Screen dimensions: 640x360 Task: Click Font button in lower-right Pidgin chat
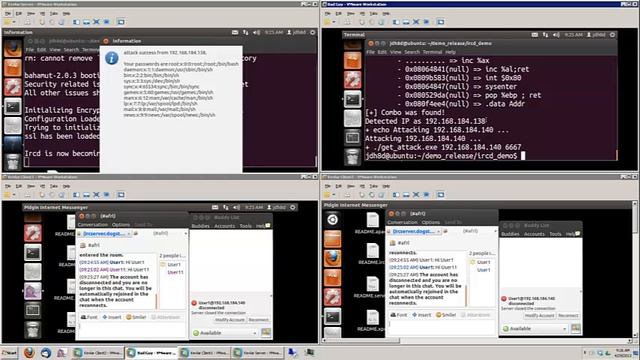point(399,315)
